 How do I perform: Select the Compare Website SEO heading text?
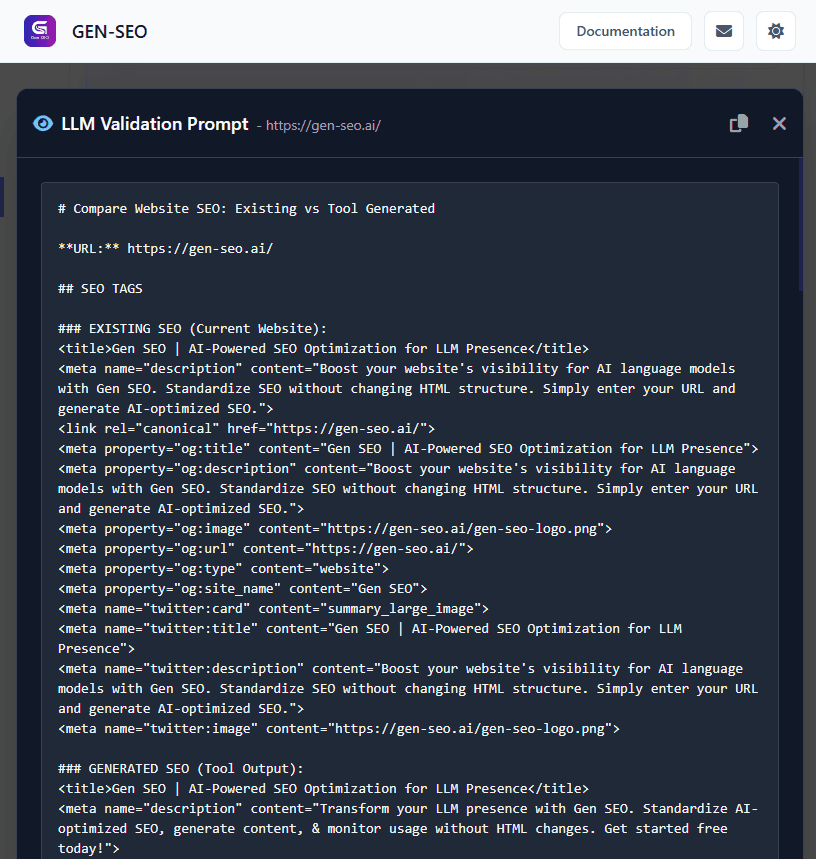tap(244, 208)
